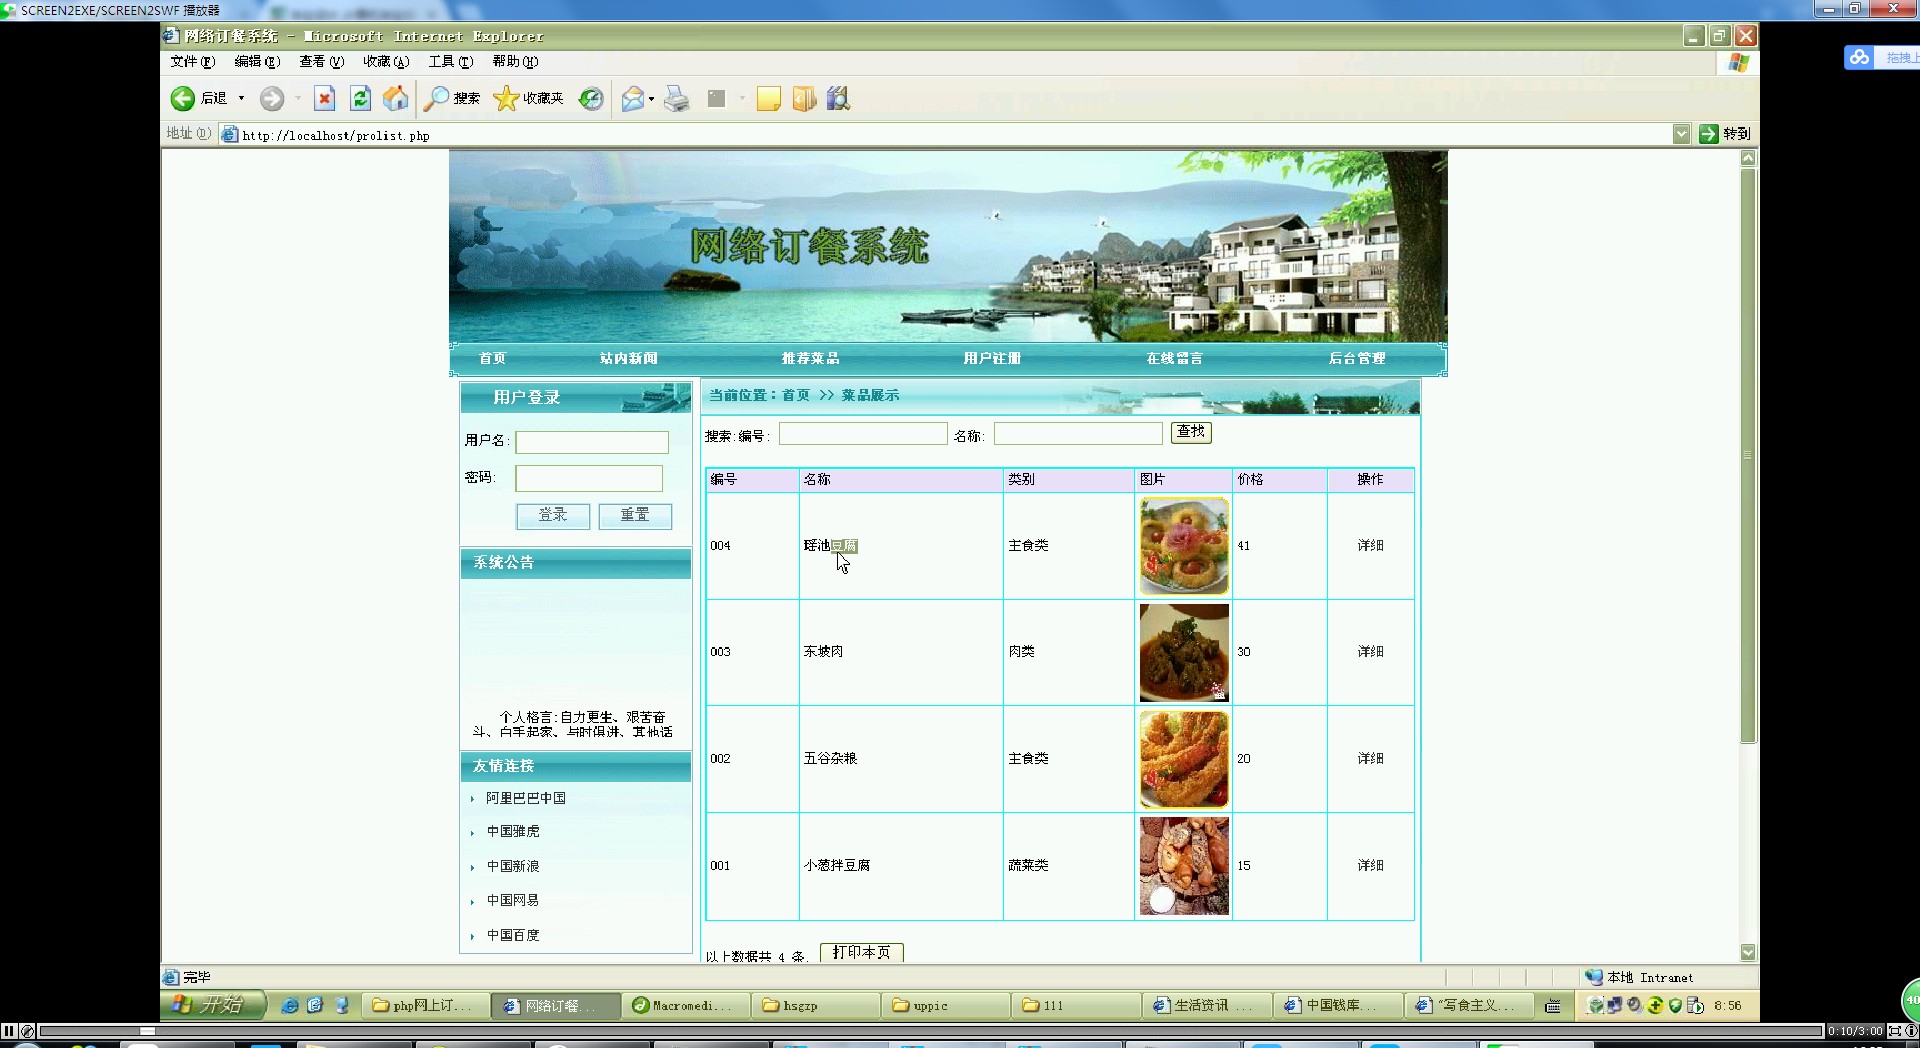This screenshot has width=1920, height=1048.
Task: Open the 工具 menu
Action: tap(451, 61)
